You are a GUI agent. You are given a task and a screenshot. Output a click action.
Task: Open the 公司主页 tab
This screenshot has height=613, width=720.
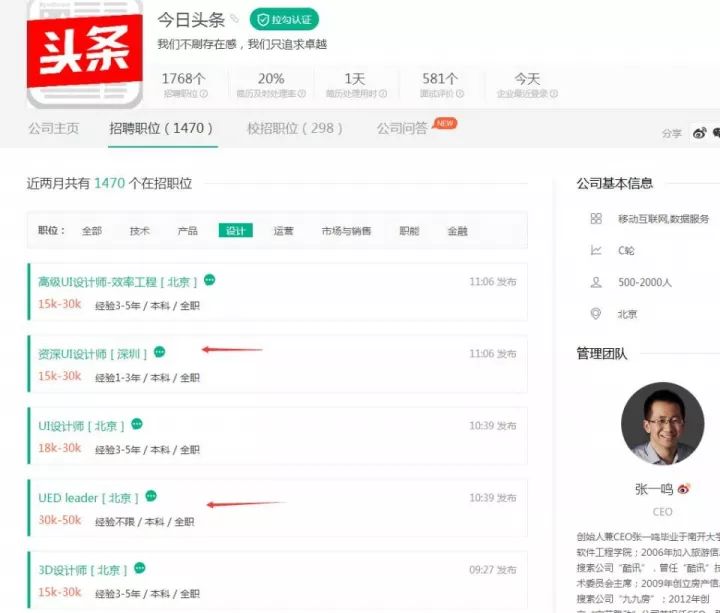click(54, 128)
